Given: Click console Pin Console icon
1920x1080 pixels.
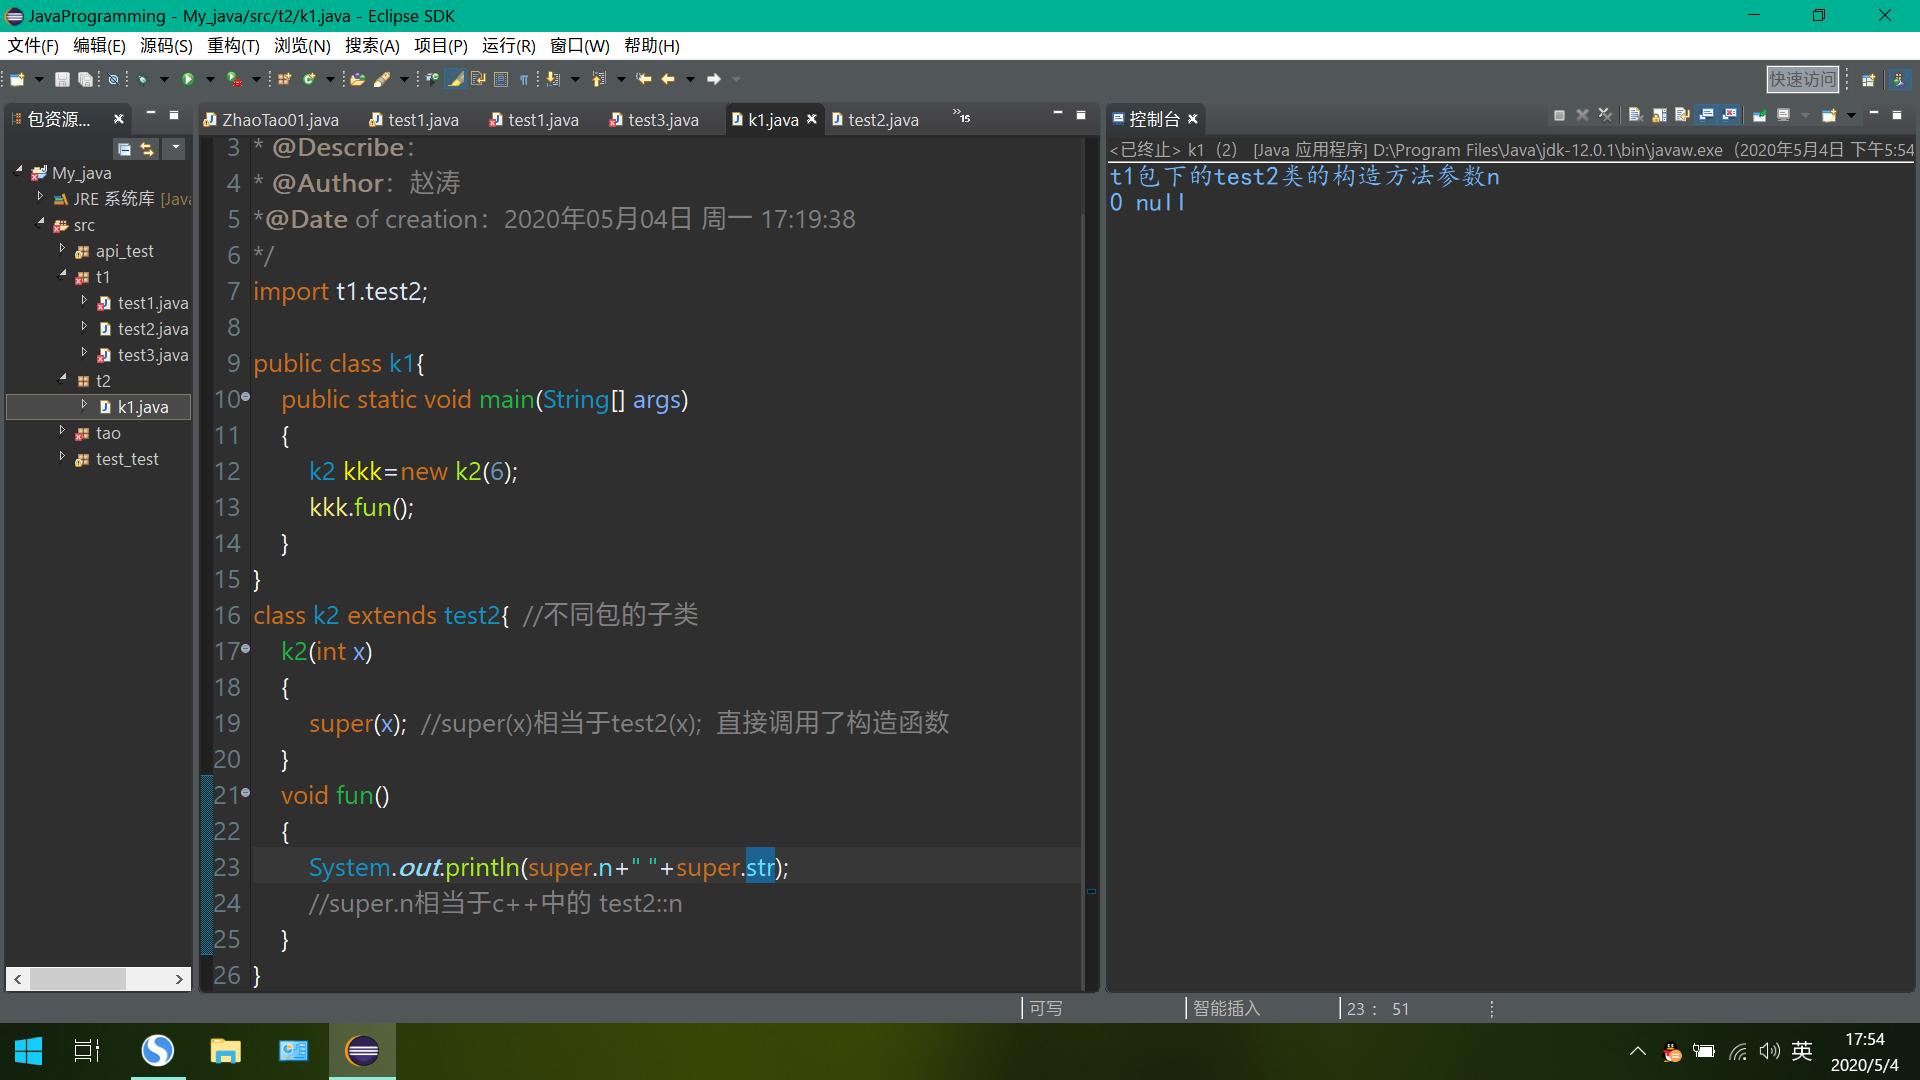Looking at the screenshot, I should (x=1759, y=115).
